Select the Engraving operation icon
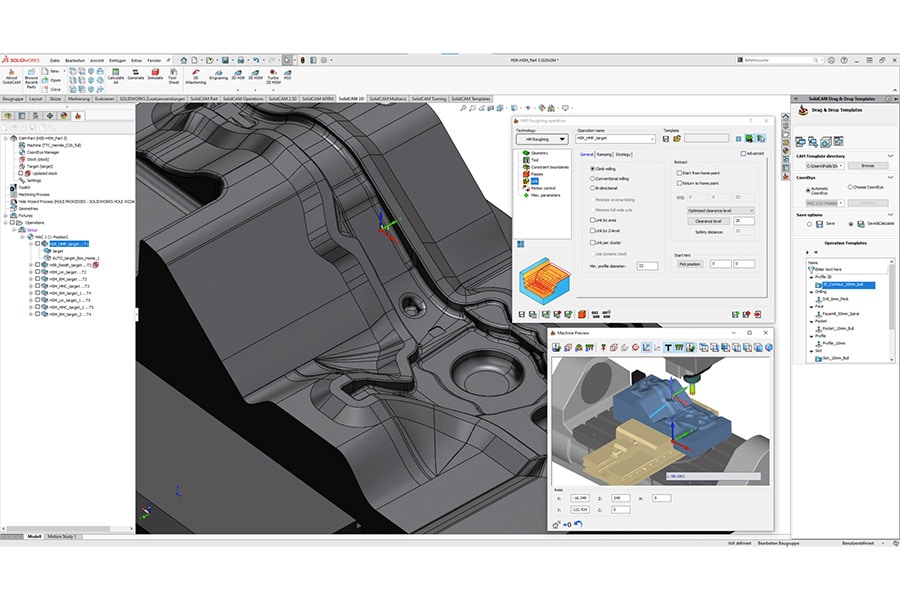 (218, 74)
